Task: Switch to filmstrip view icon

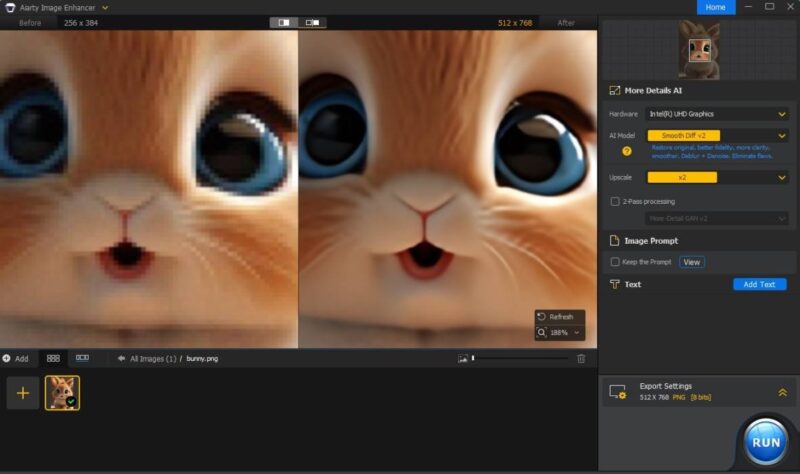Action: point(82,358)
